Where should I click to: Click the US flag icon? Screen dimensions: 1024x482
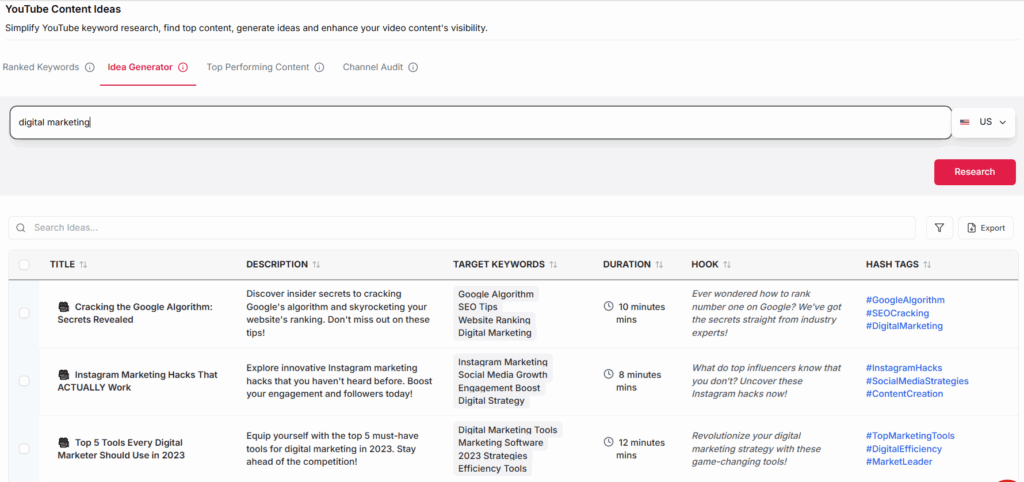964,122
